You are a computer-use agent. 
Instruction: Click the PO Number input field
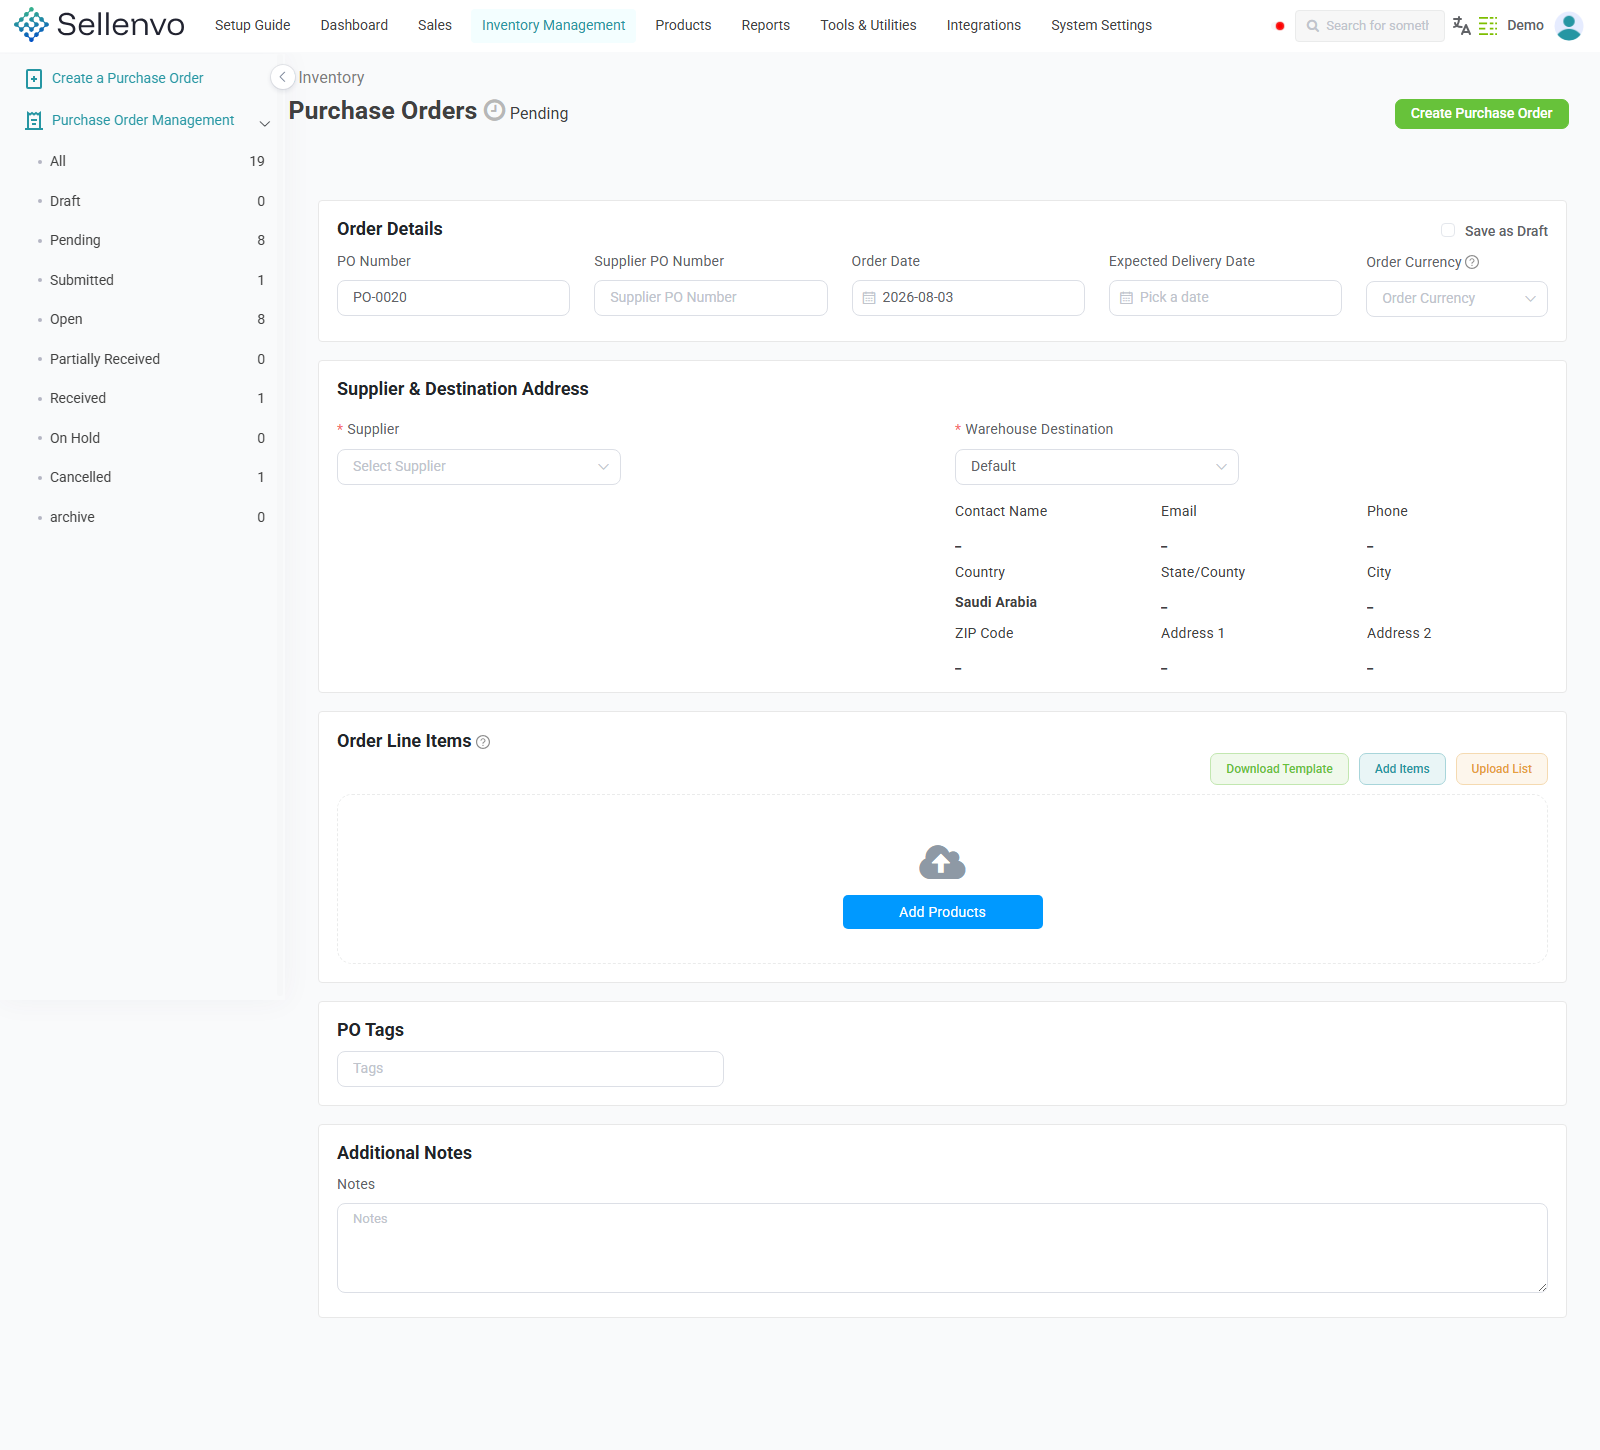click(x=453, y=298)
